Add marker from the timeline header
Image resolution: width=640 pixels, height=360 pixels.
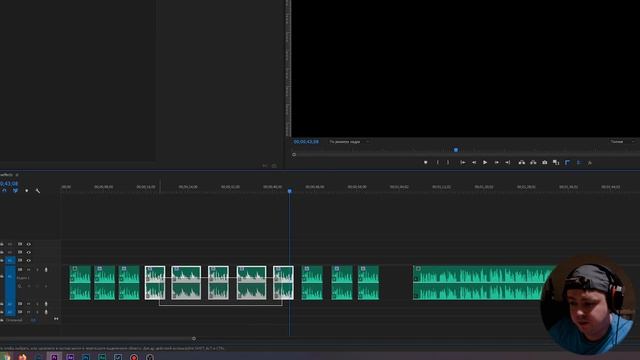click(27, 191)
